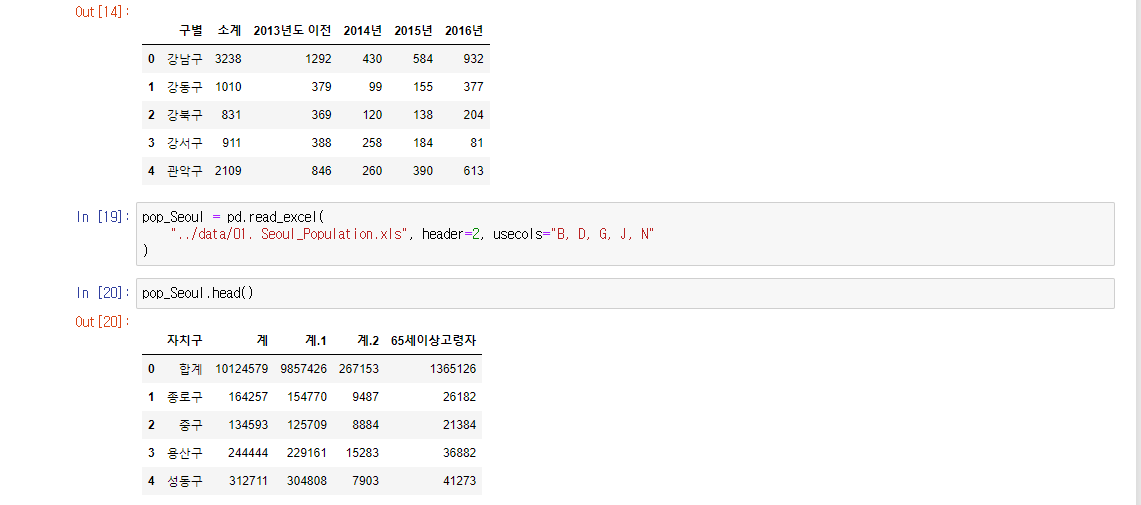Click the 2013년도 이전 column header
This screenshot has height=505, width=1141.
coord(293,31)
